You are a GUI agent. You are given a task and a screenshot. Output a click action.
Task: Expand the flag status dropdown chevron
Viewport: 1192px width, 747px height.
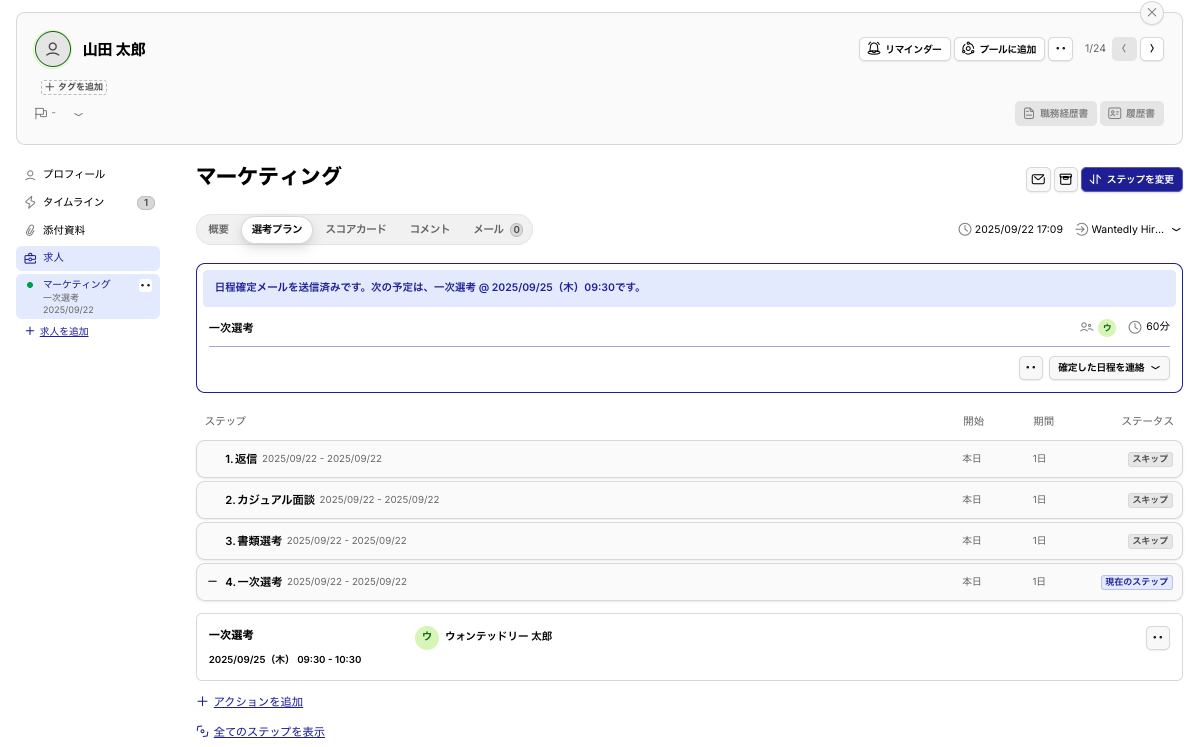tap(78, 114)
